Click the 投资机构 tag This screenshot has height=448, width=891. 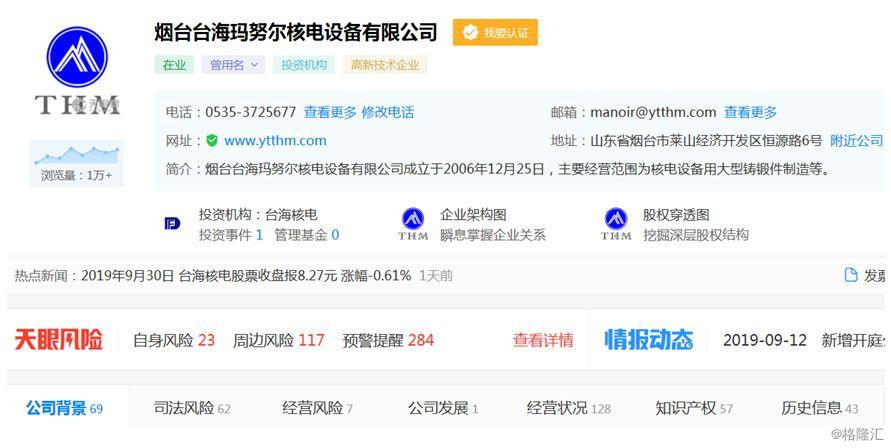[x=304, y=65]
